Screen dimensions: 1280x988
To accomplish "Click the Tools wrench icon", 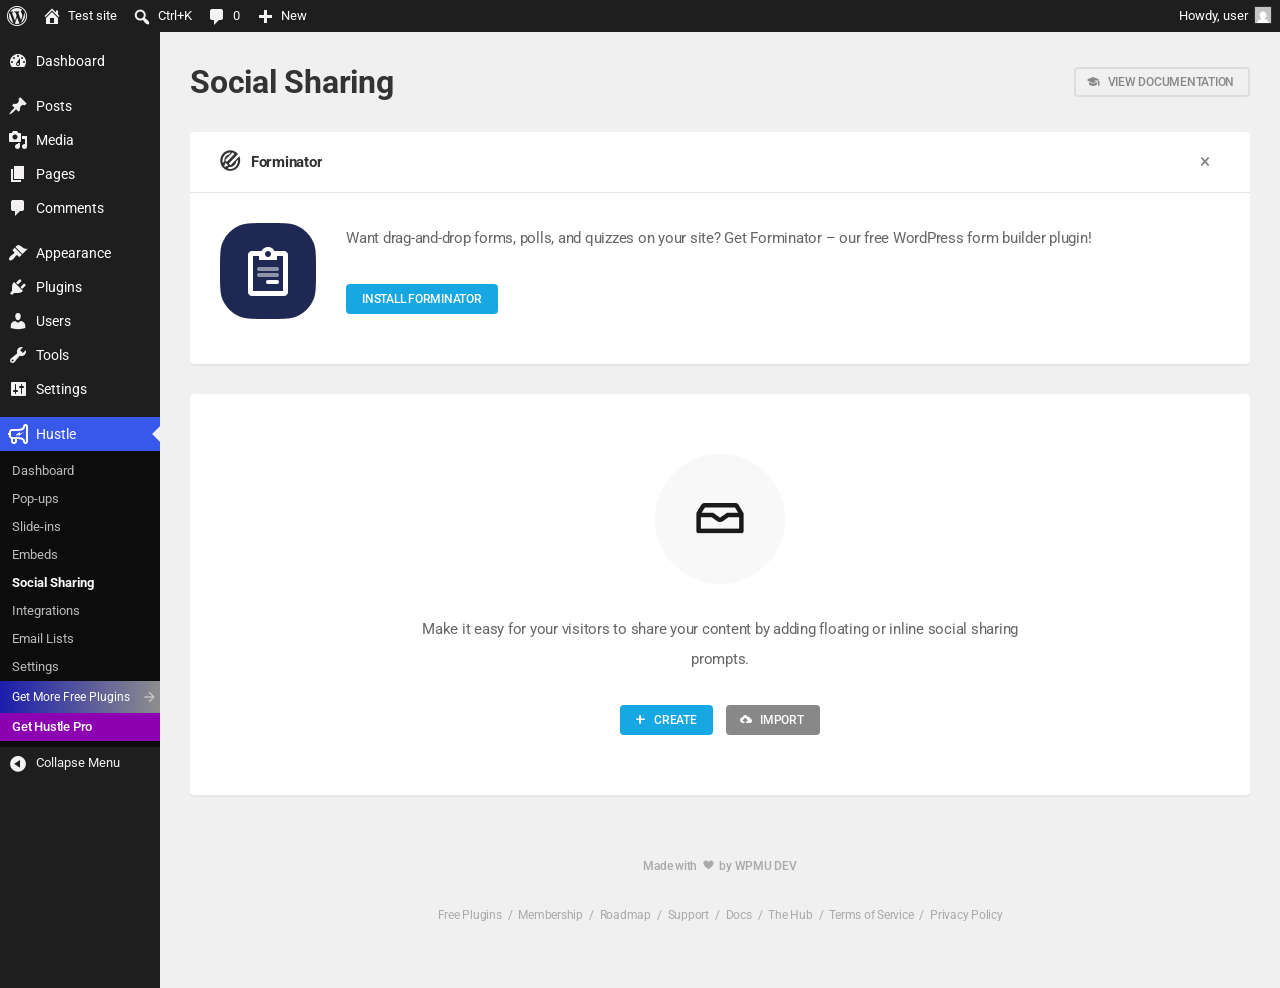I will [x=18, y=355].
